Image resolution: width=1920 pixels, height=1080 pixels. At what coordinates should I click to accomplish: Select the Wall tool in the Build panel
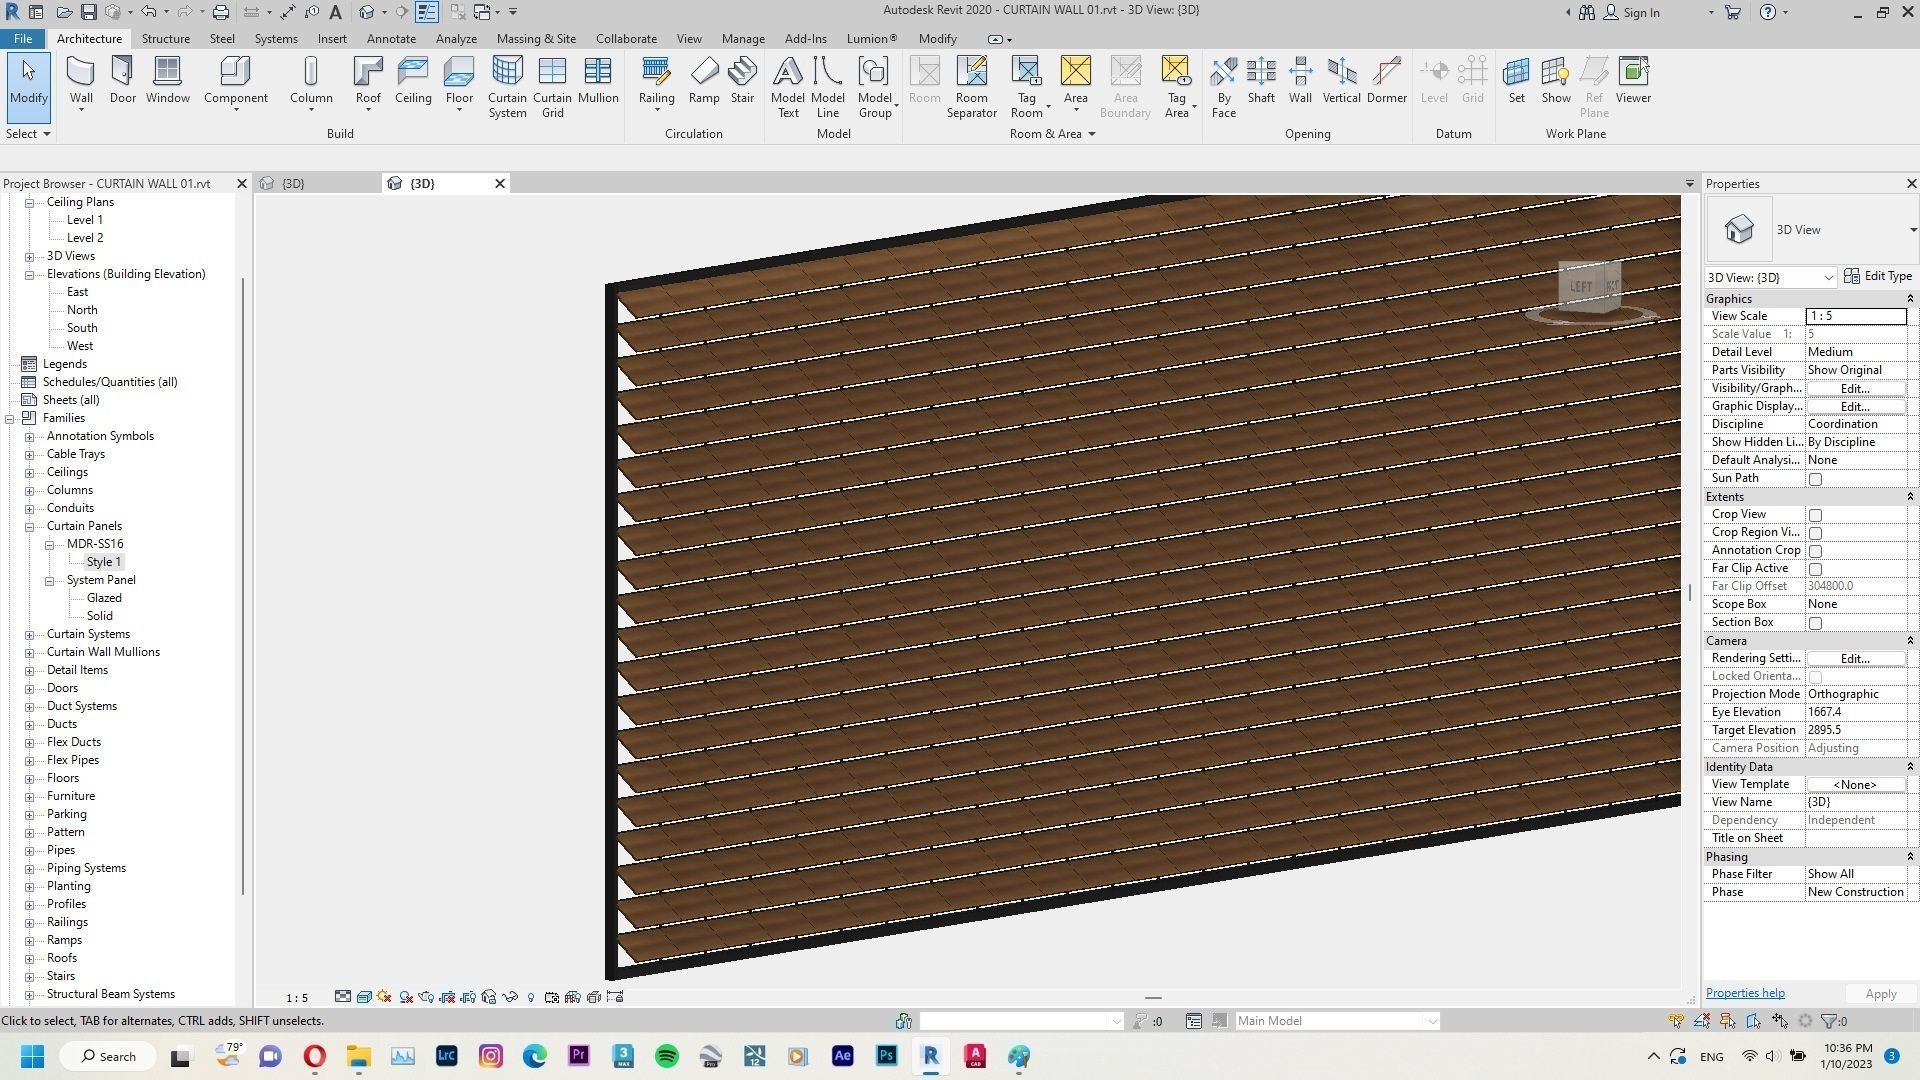80,80
